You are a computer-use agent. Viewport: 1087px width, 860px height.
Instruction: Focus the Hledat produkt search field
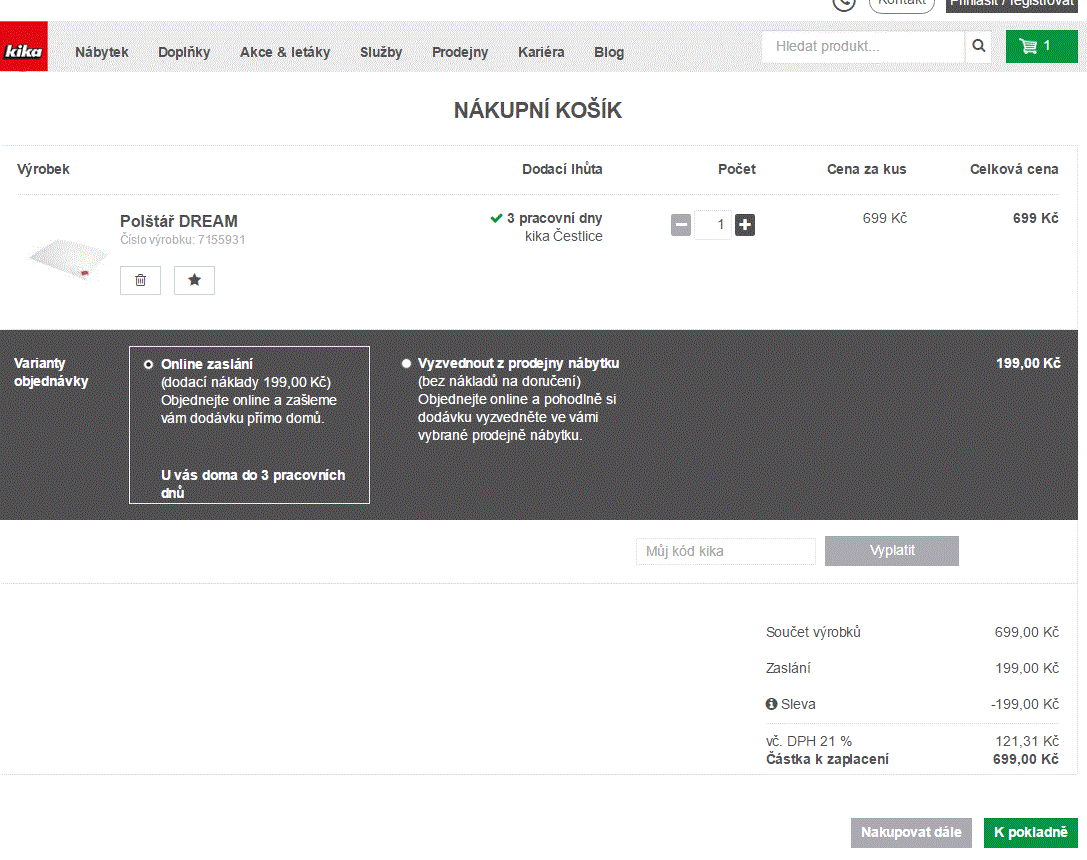(x=863, y=46)
